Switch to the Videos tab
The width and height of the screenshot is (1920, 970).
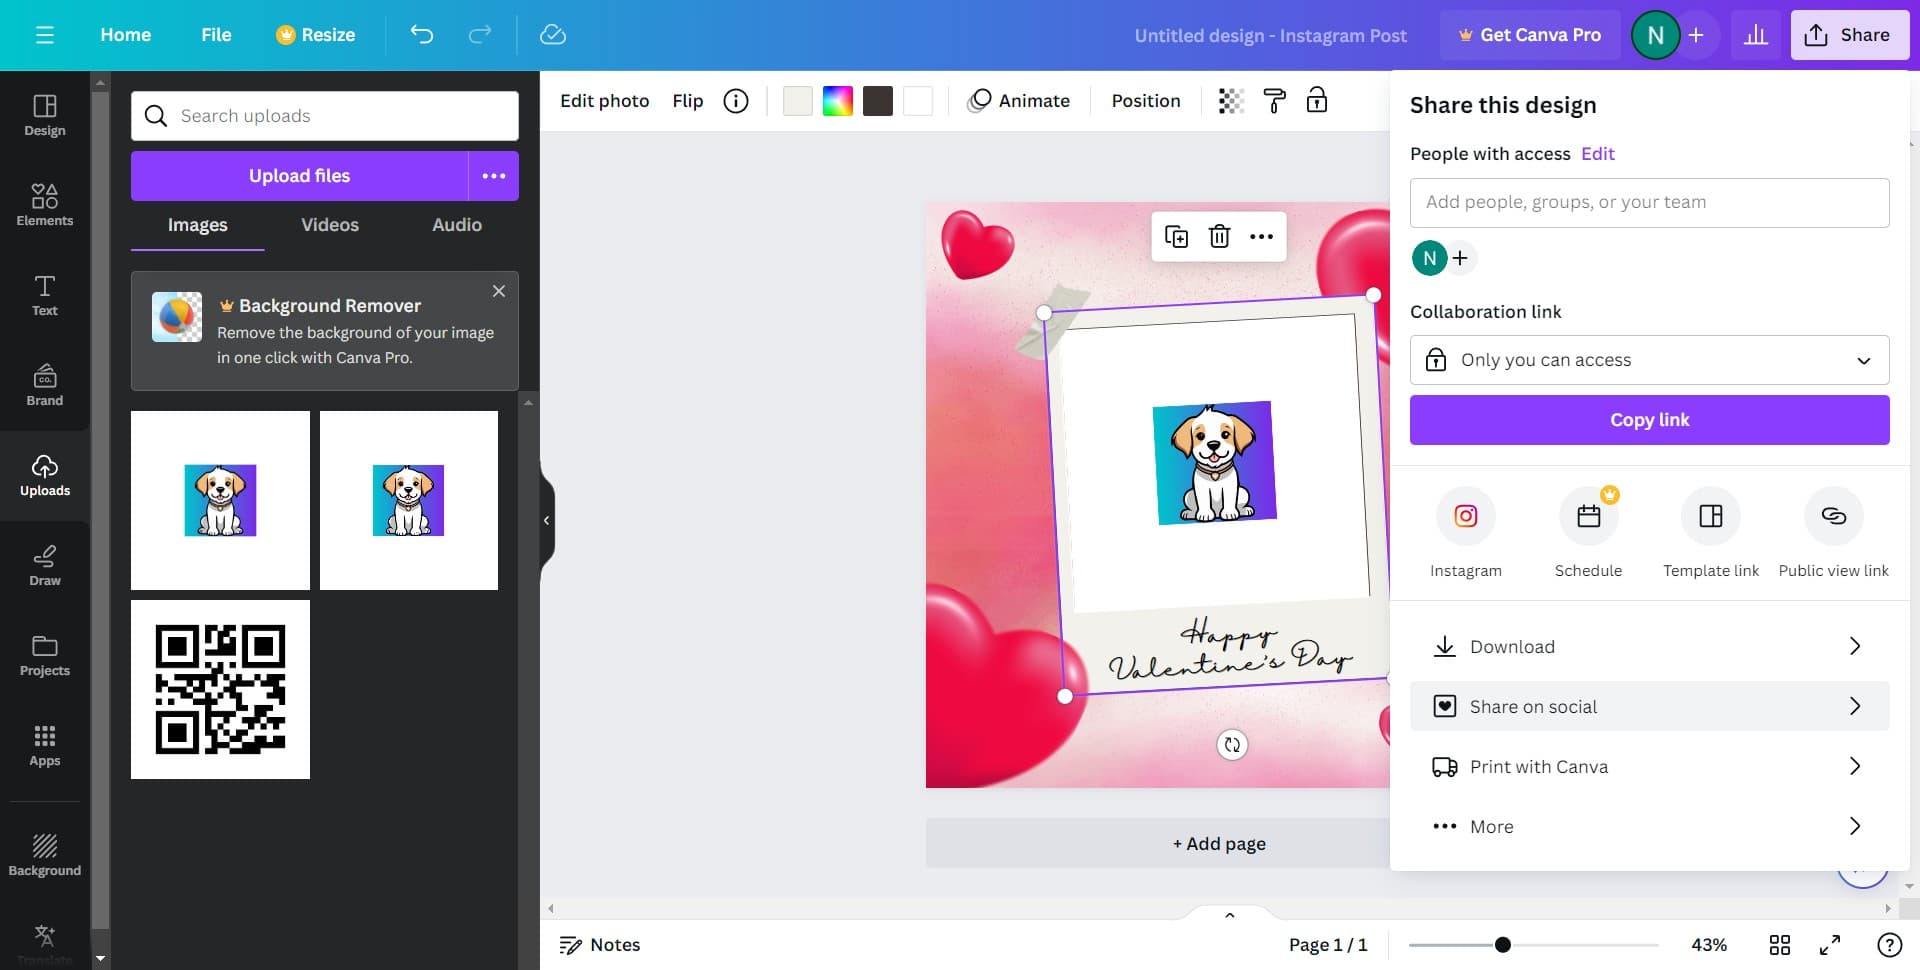pyautogui.click(x=330, y=225)
